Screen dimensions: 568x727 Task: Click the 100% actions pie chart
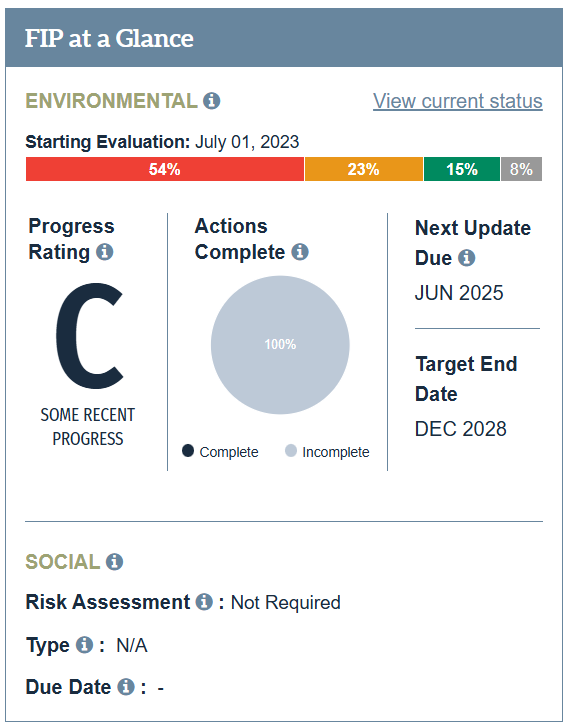click(280, 345)
